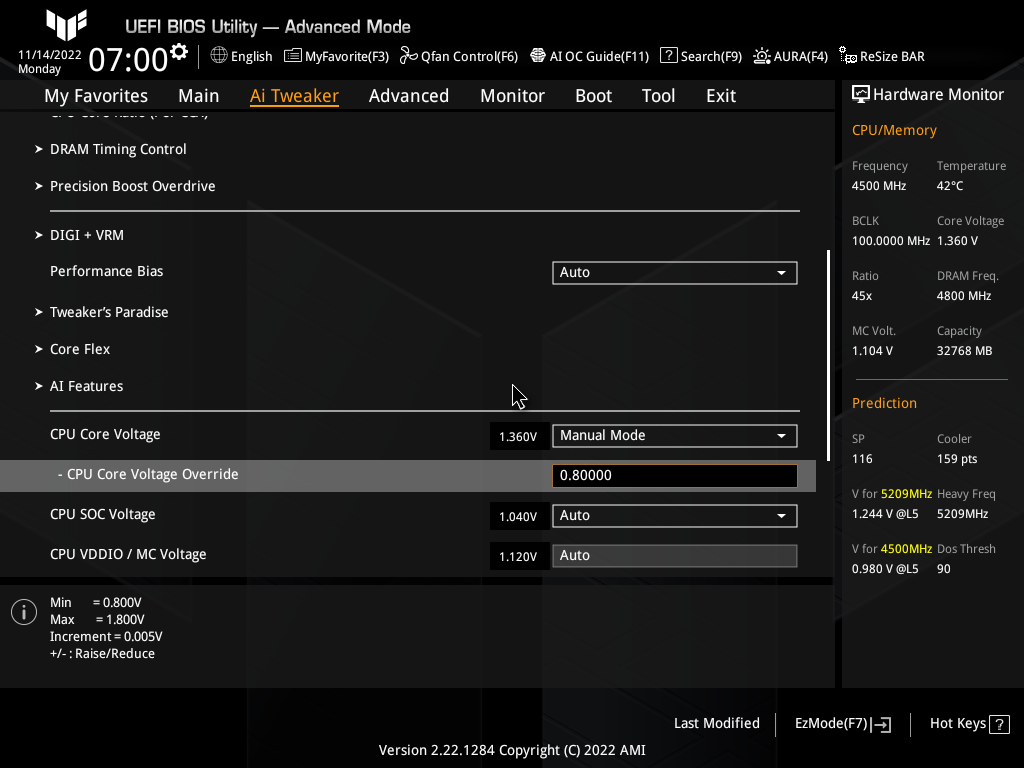Expand the DIGI + VRM submenu
Viewport: 1024px width, 768px height.
(x=87, y=235)
